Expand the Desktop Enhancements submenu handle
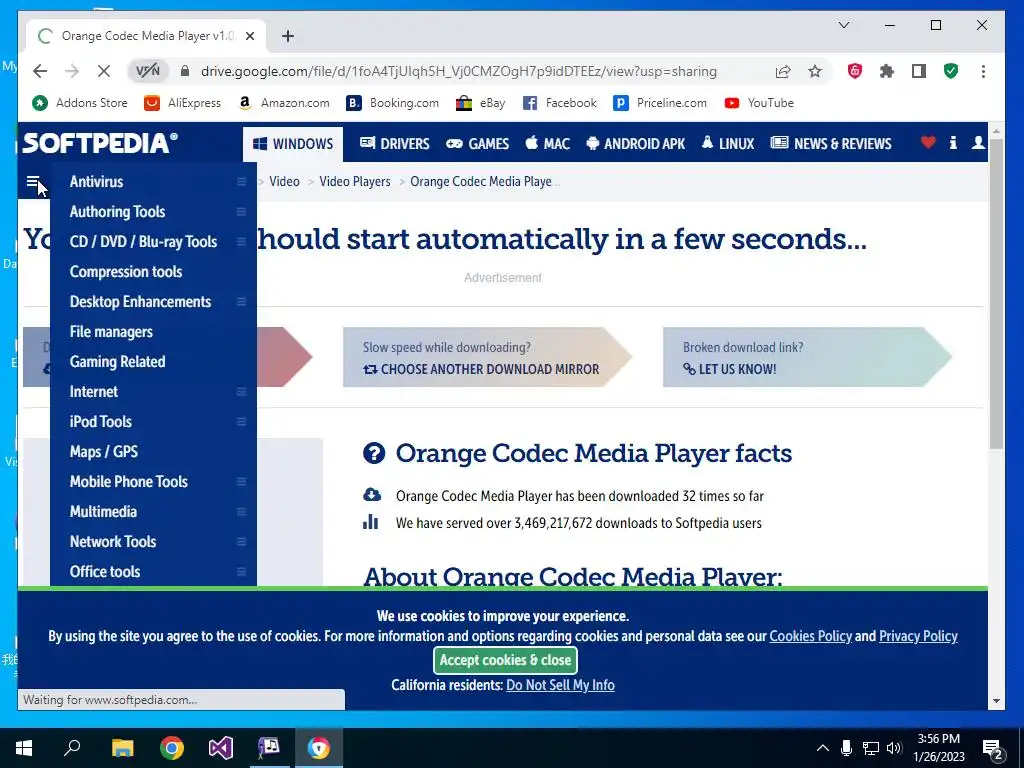This screenshot has height=768, width=1024. click(x=241, y=302)
